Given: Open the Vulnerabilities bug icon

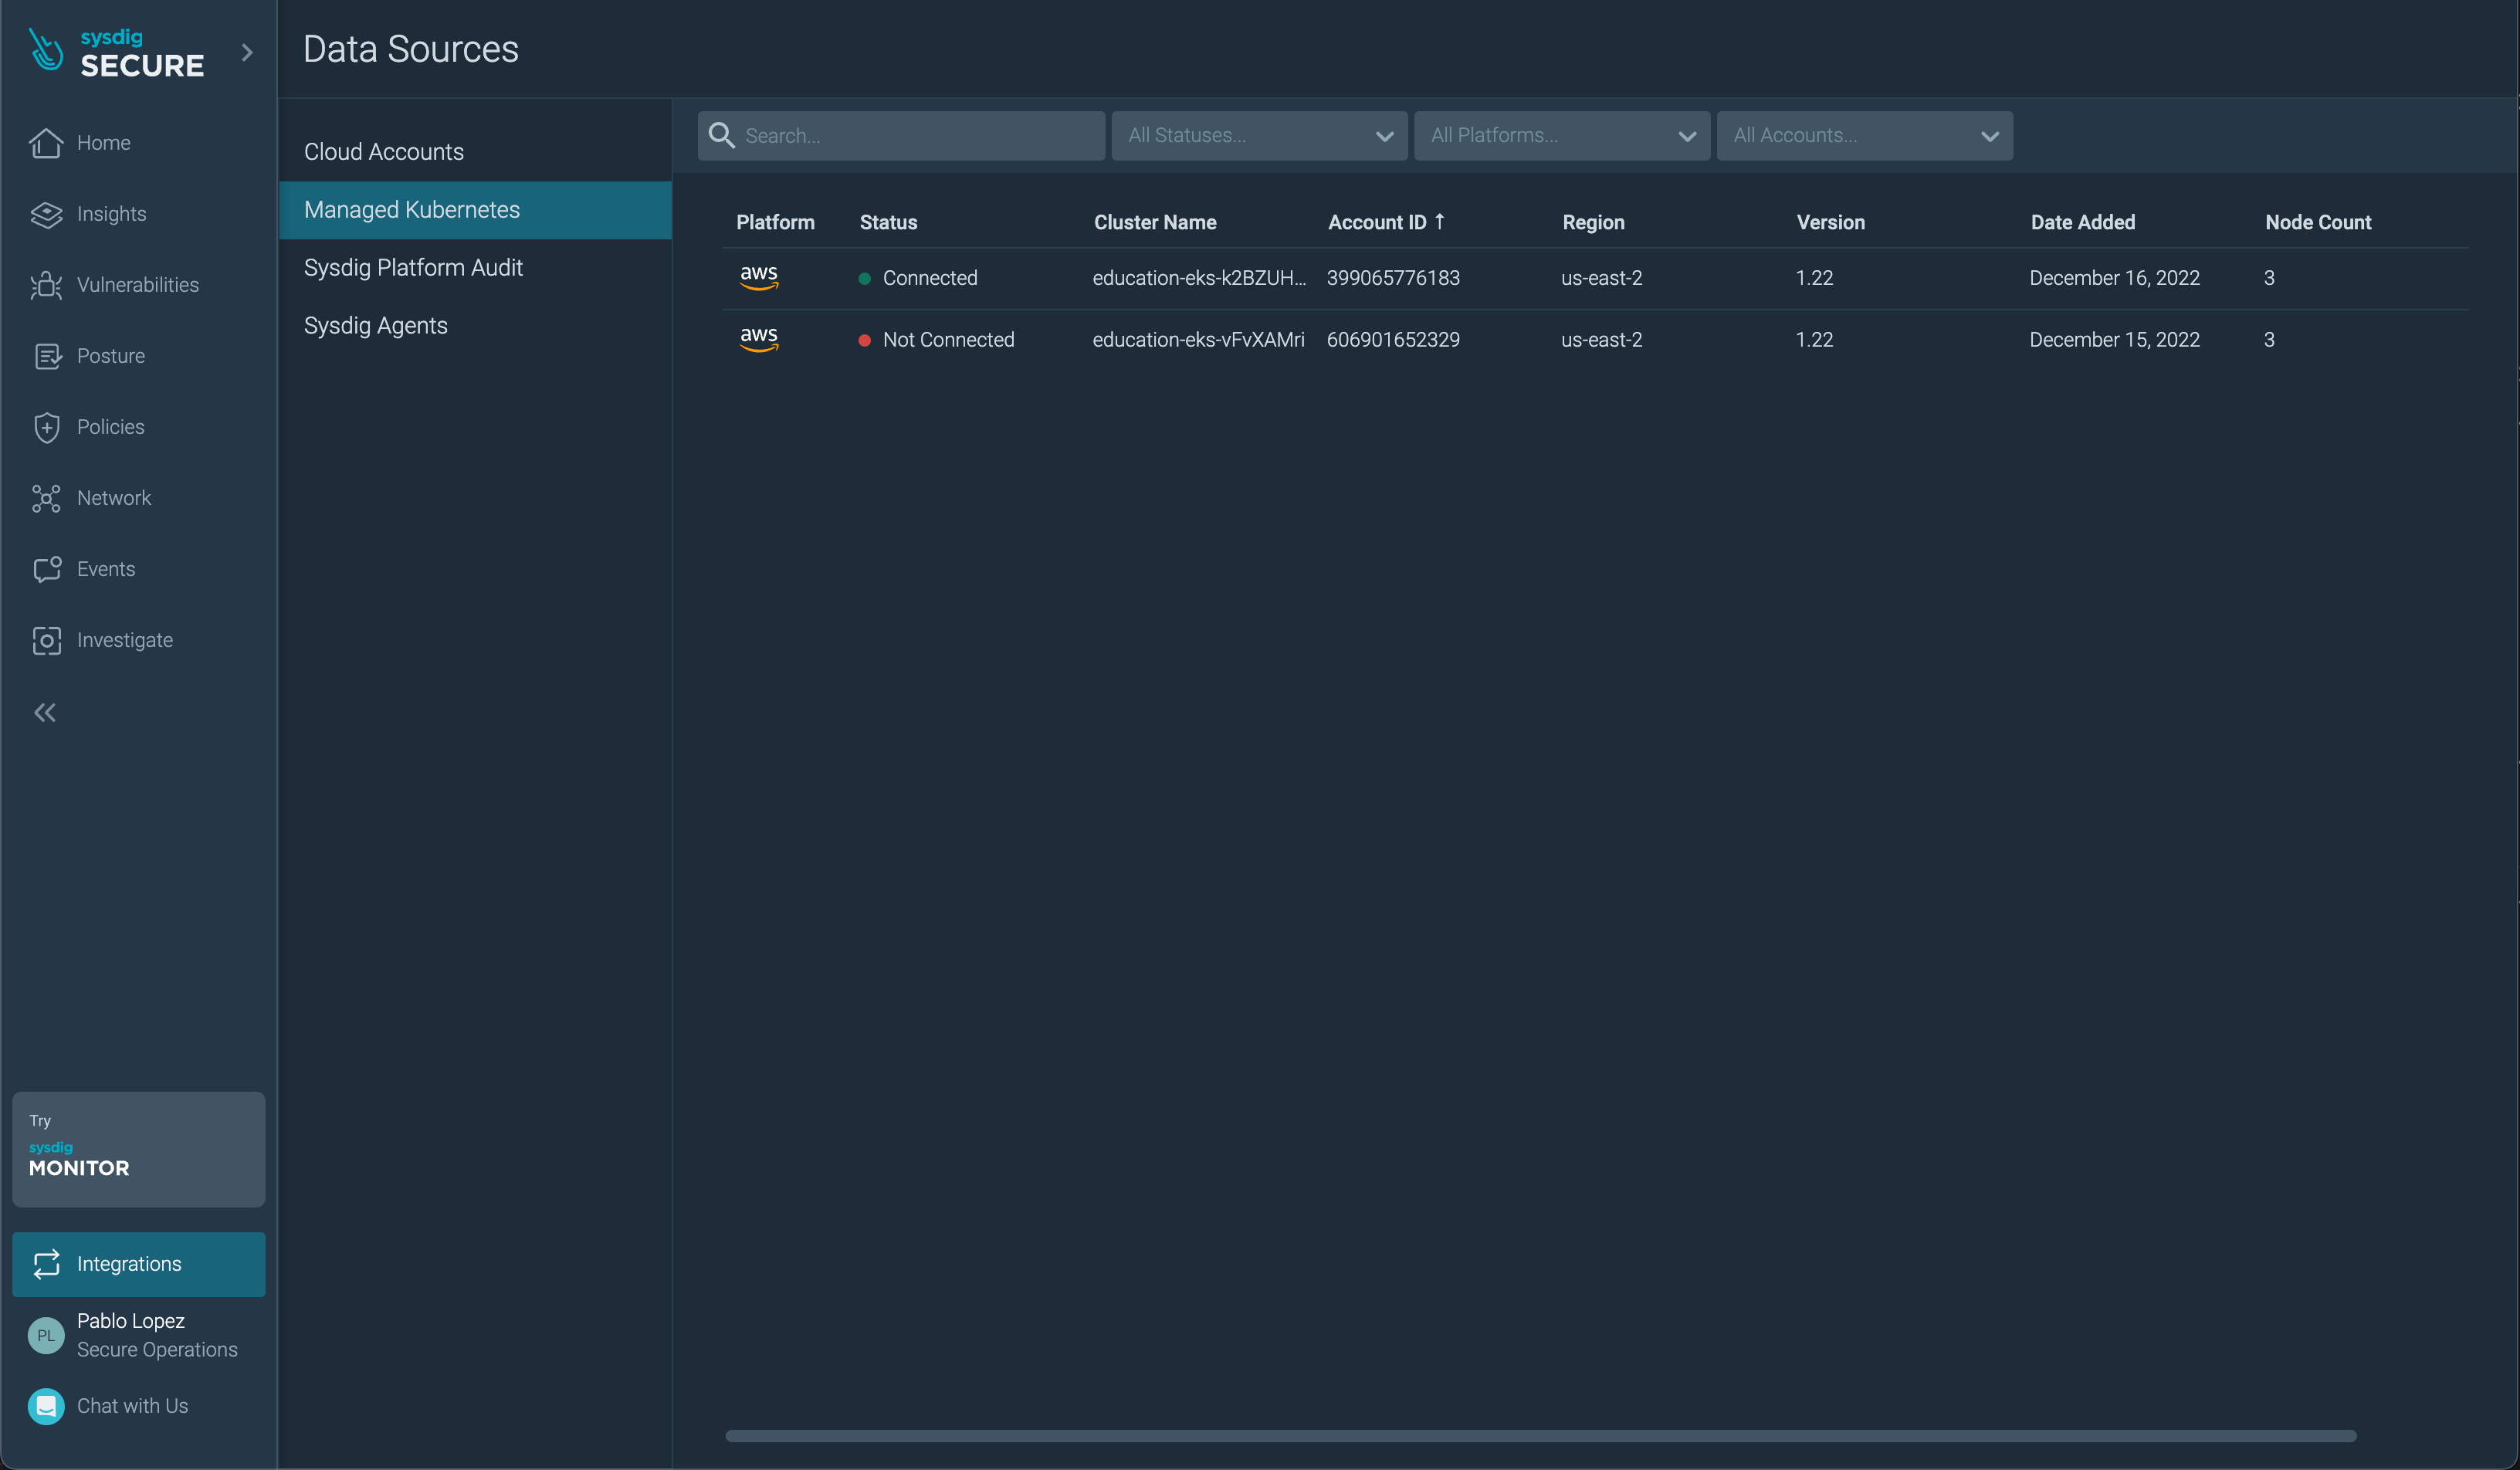Looking at the screenshot, I should point(46,285).
